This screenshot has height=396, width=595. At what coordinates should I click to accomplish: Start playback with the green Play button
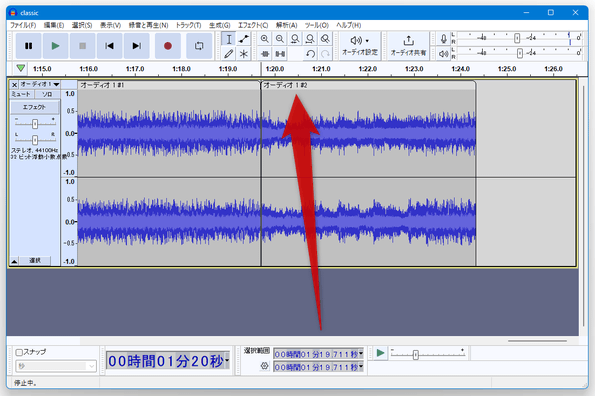(x=55, y=46)
